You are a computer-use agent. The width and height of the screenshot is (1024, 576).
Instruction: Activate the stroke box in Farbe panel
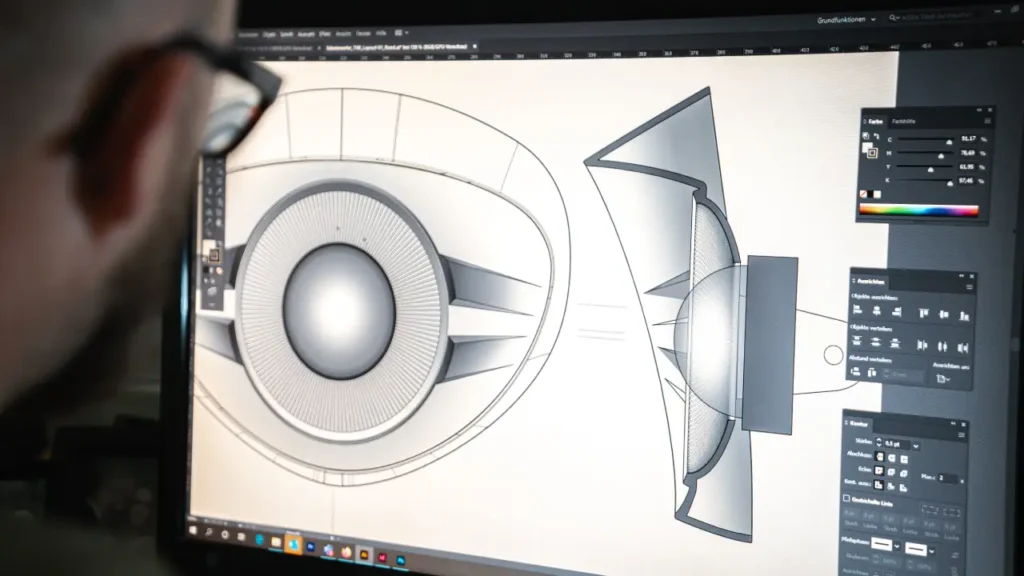(x=871, y=154)
